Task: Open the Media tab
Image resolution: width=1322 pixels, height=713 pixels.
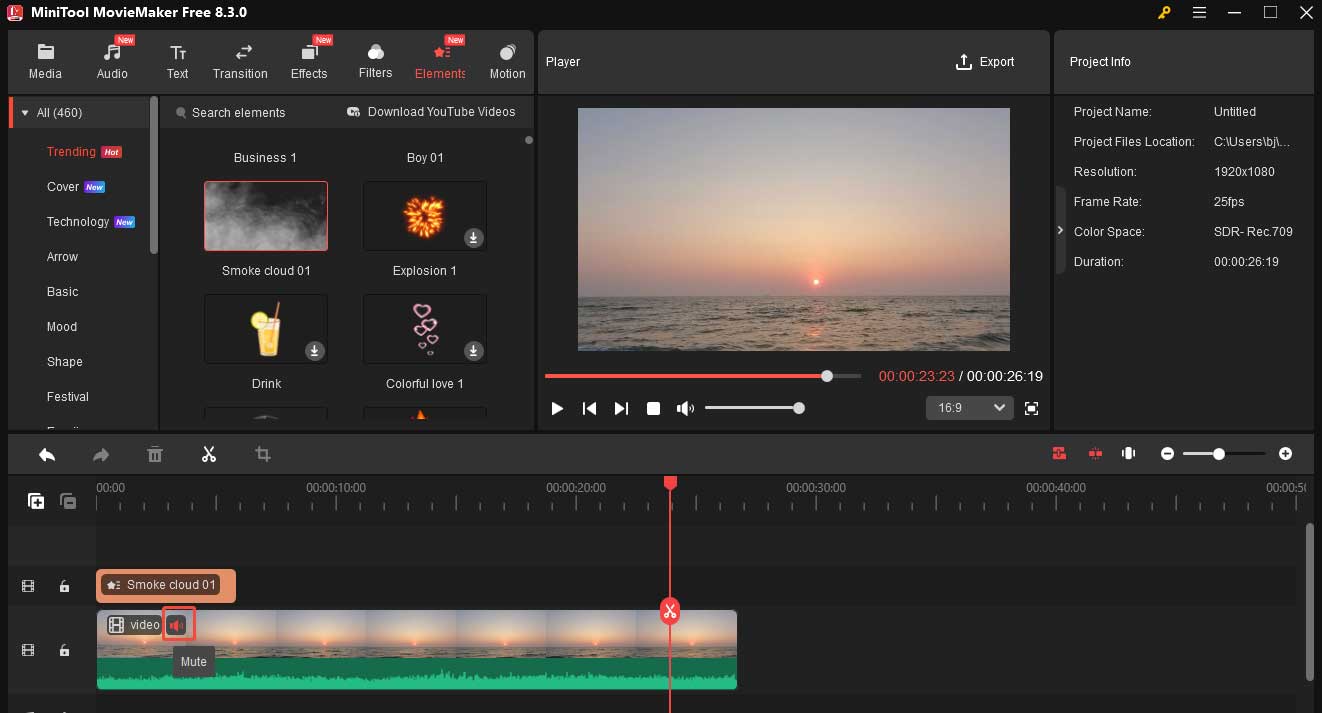Action: pos(45,62)
